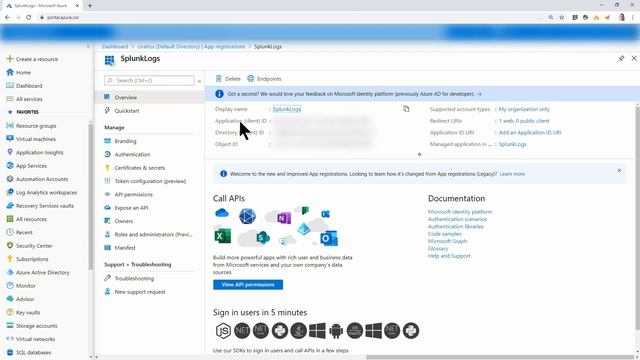640x360 pixels.
Task: Open the Microsoft Graph documentation link
Action: coord(447,241)
